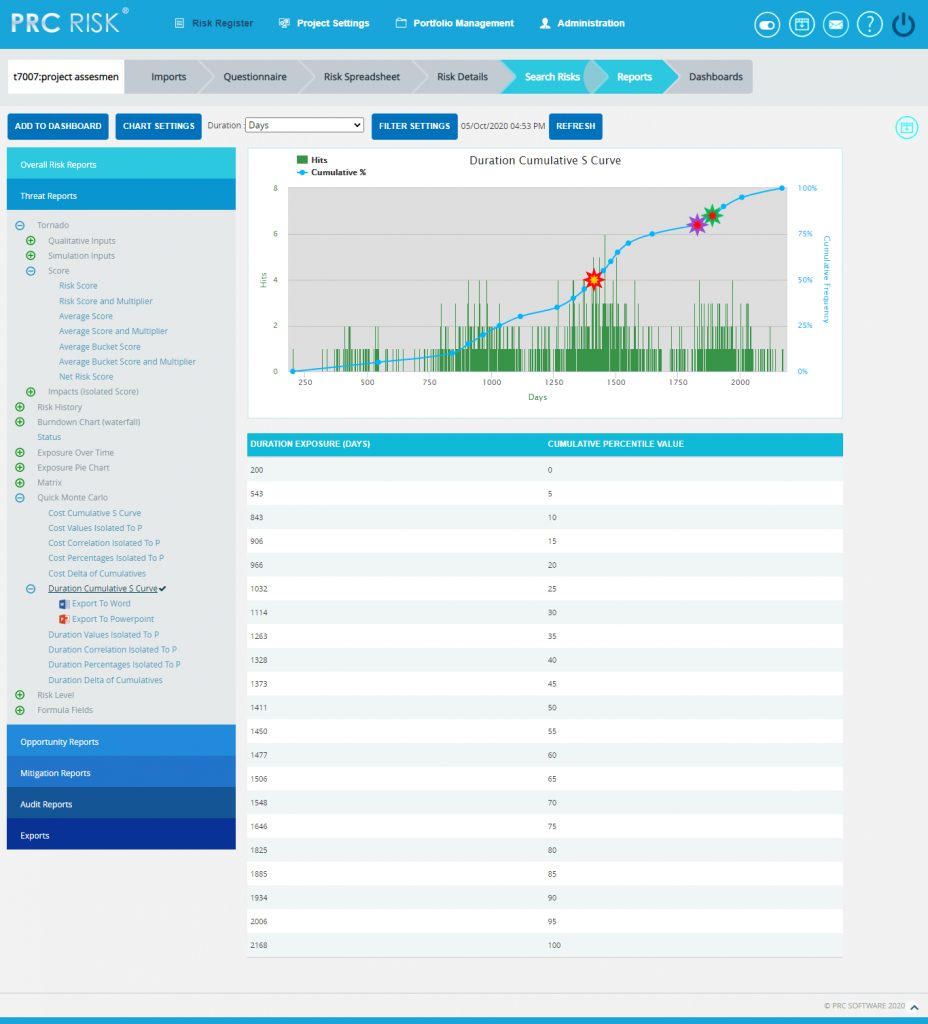
Task: Open the Duration units dropdown
Action: point(304,125)
